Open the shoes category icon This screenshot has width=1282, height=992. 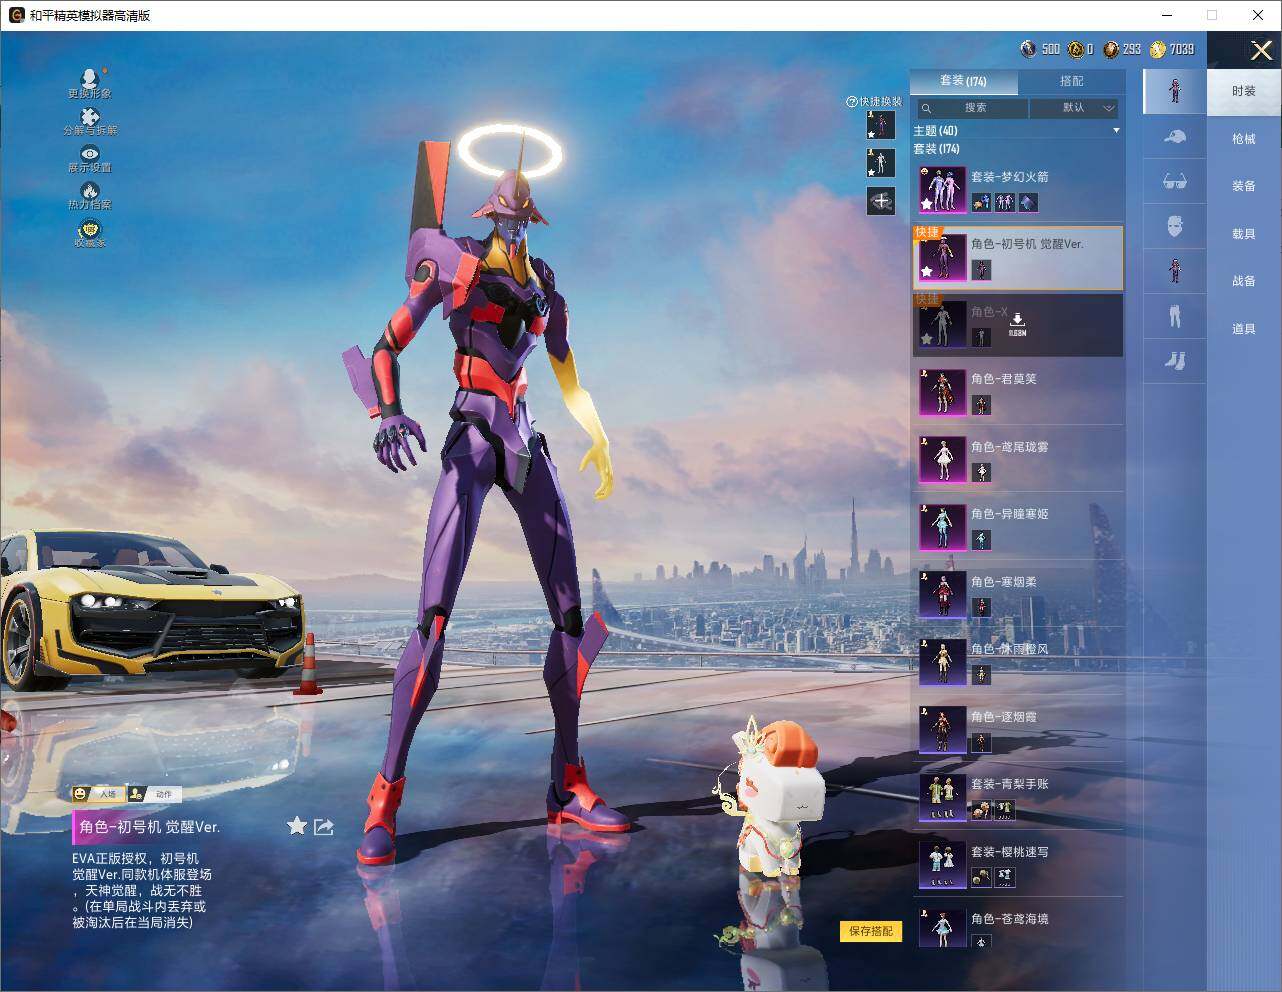(1175, 360)
